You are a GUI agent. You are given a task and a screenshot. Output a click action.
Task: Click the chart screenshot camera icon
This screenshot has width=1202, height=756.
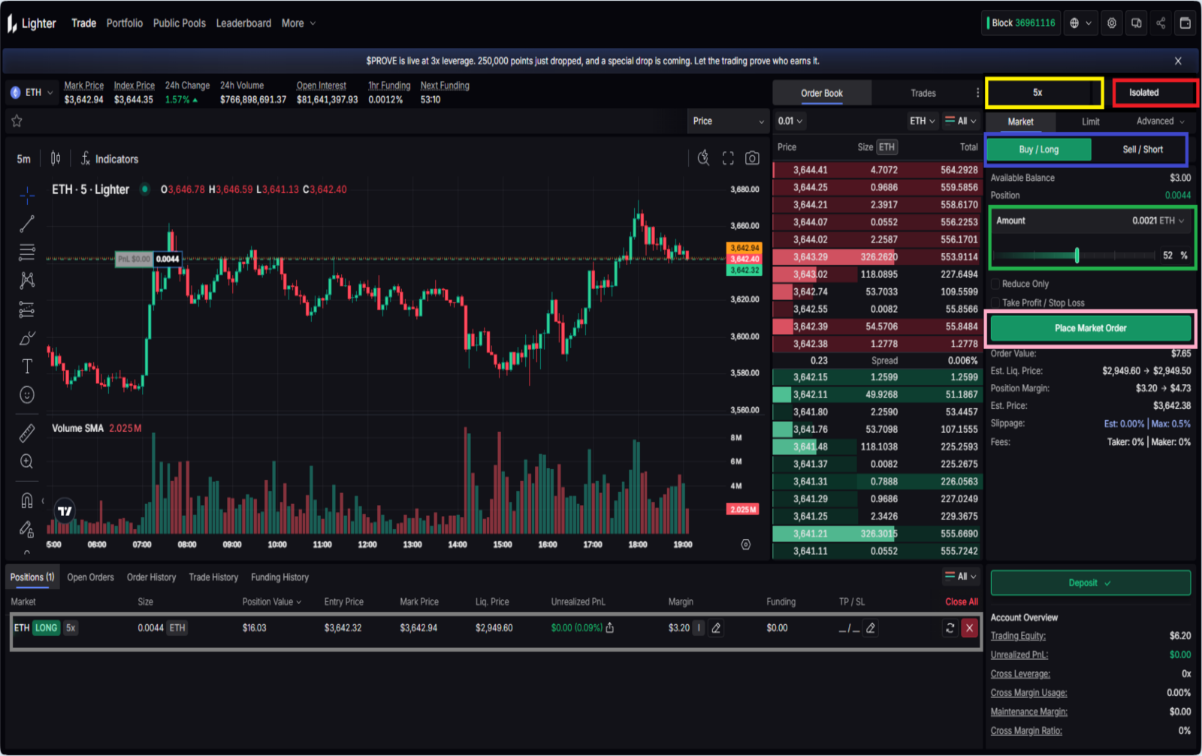pyautogui.click(x=752, y=158)
